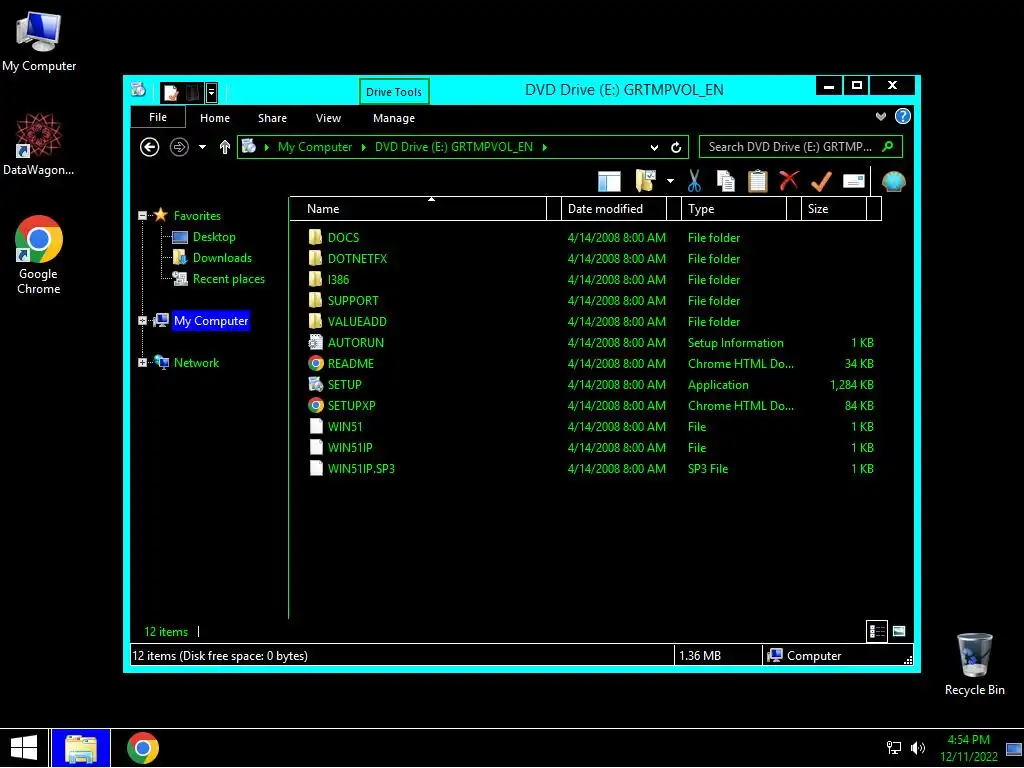Open the dropdown arrow beside Folder Options
1024x768 pixels.
coord(670,181)
